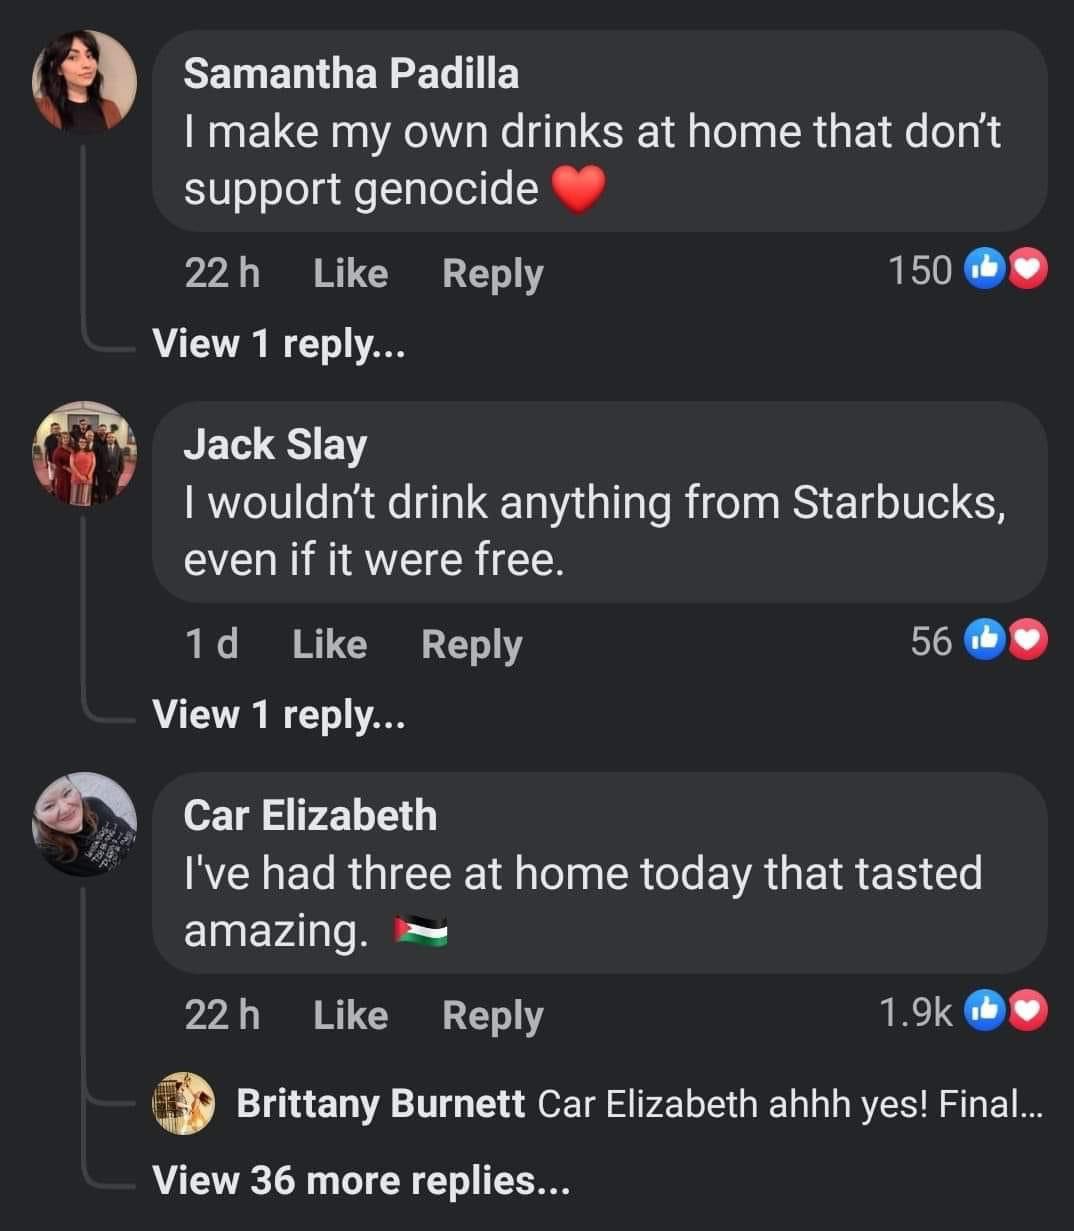
Task: View 36 more replies
Action: pos(360,1180)
